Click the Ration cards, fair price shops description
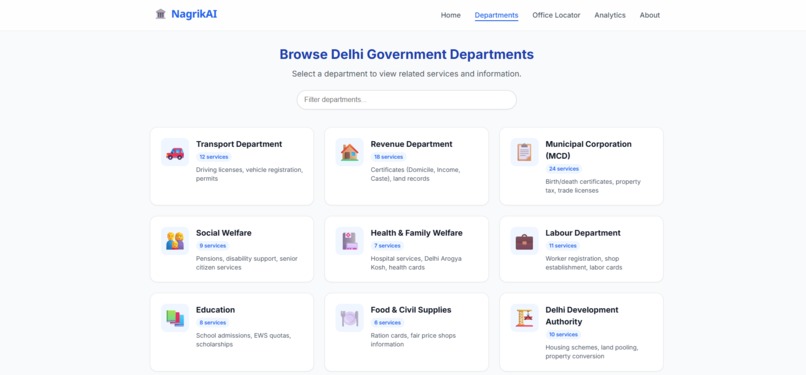 pos(413,340)
